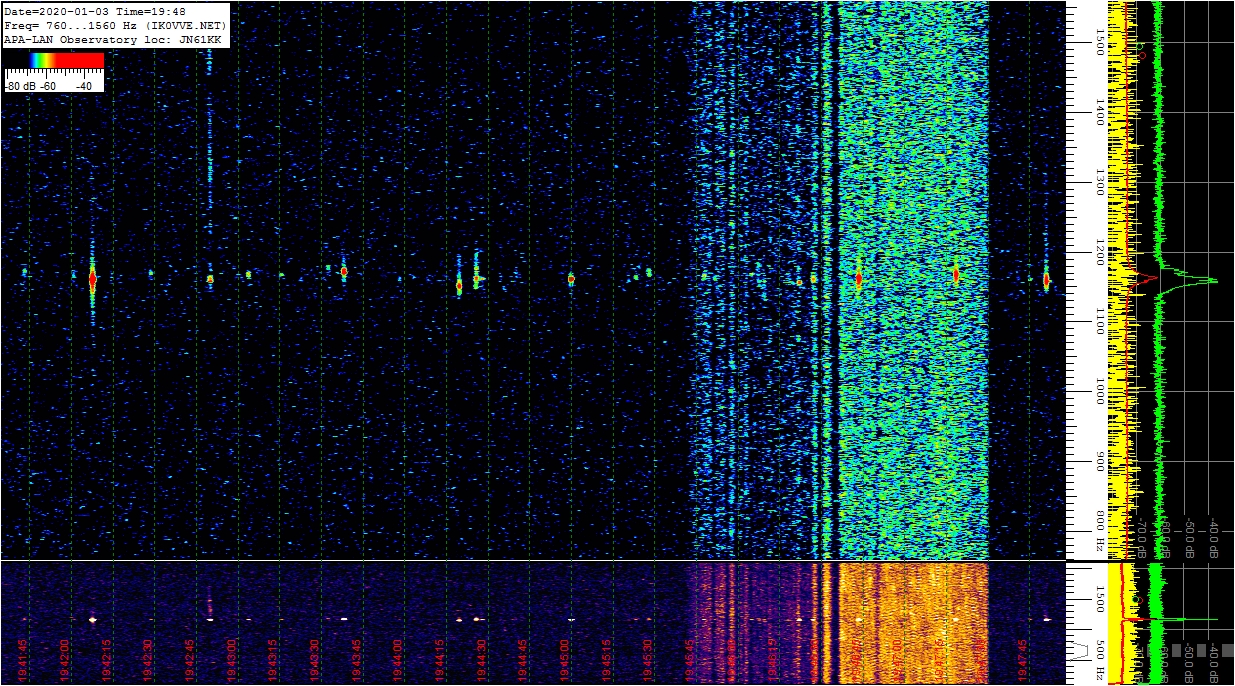Image resolution: width=1235 pixels, height=686 pixels.
Task: Select the 19:42:30 time marker
Action: pyautogui.click(x=148, y=660)
